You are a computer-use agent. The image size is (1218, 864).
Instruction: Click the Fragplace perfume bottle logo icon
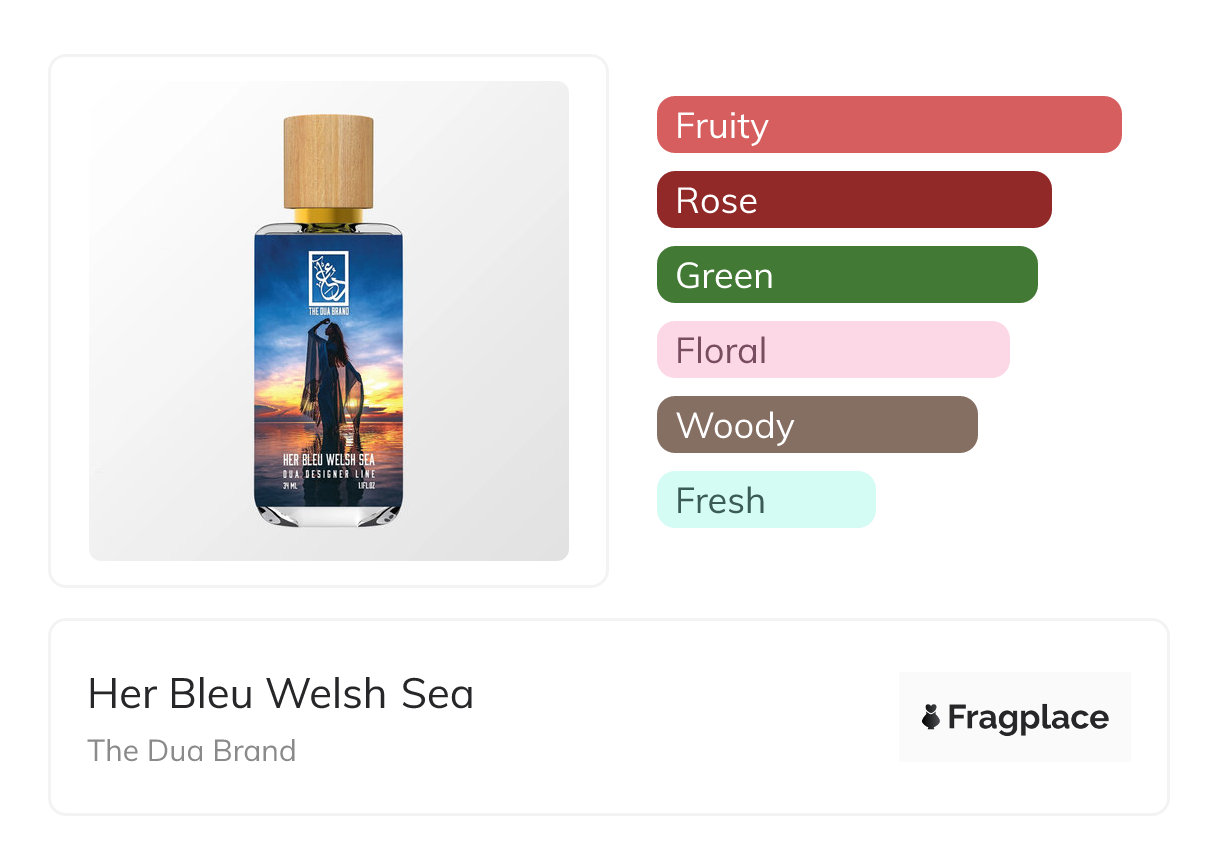click(931, 717)
